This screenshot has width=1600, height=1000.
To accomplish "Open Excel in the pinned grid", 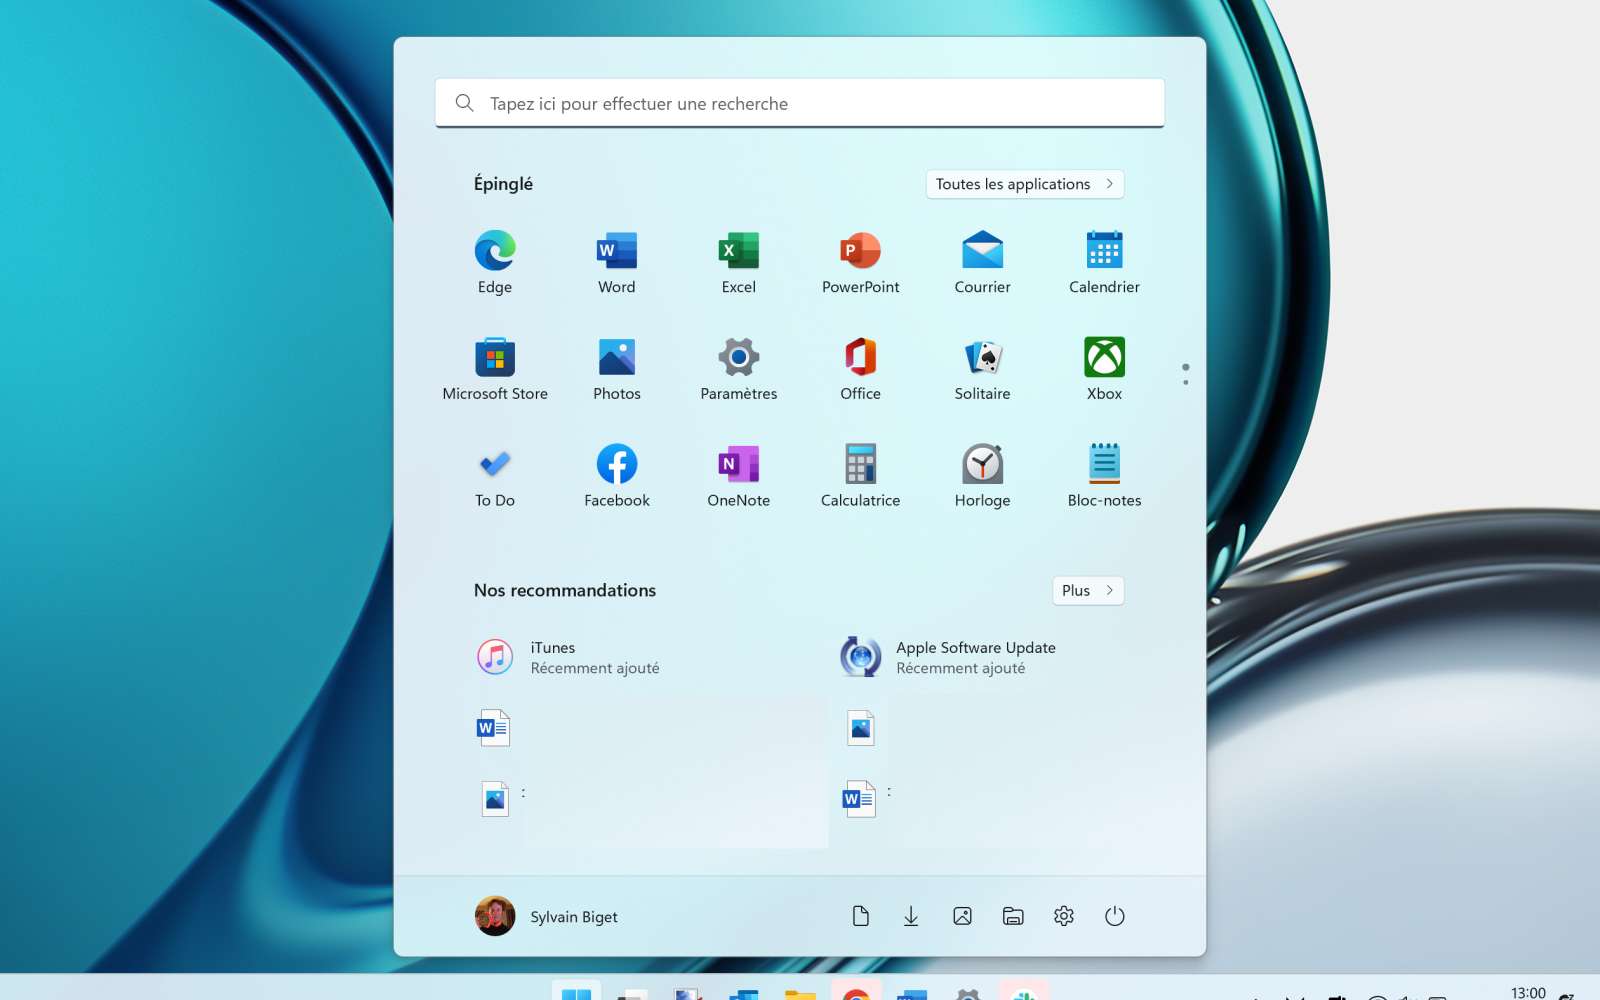I will coord(739,263).
